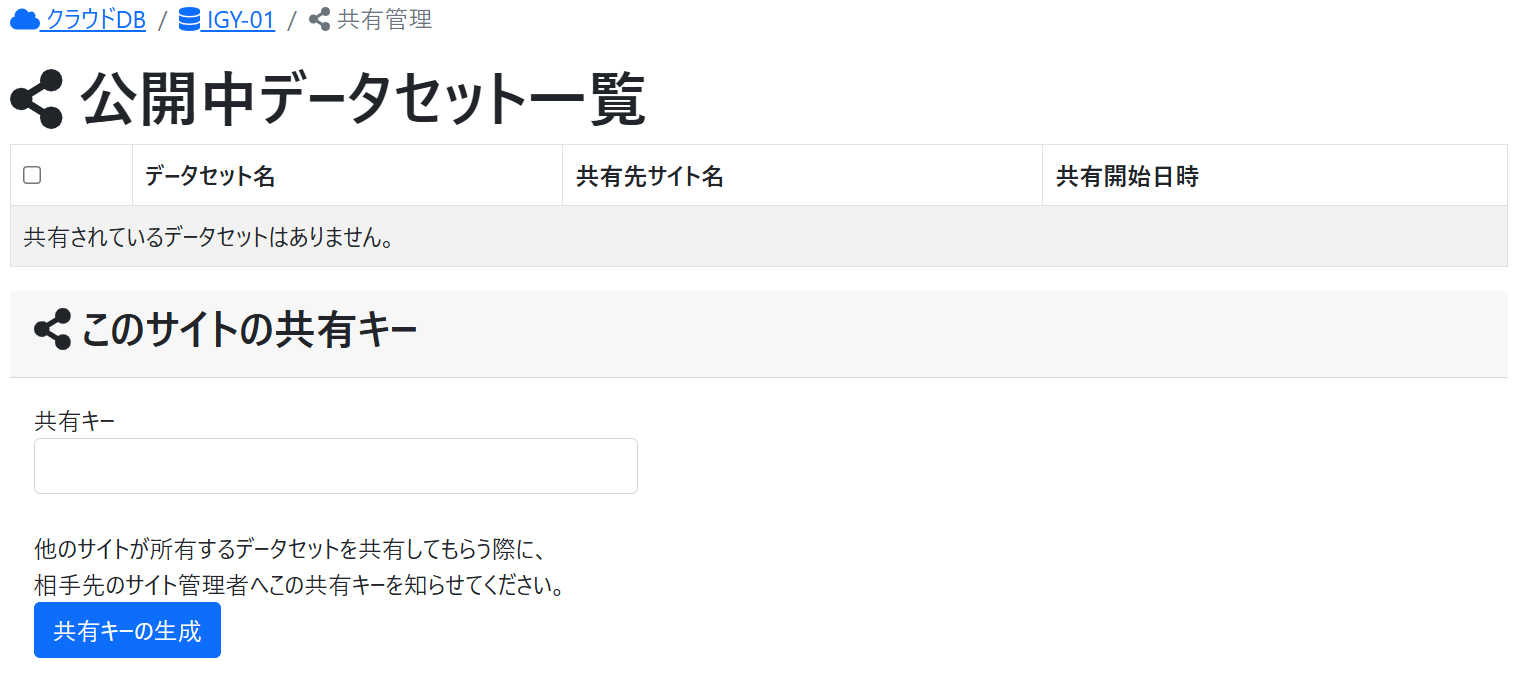The height and width of the screenshot is (682, 1533).
Task: Click the 共有されているデータセットはありません row
Action: (208, 237)
